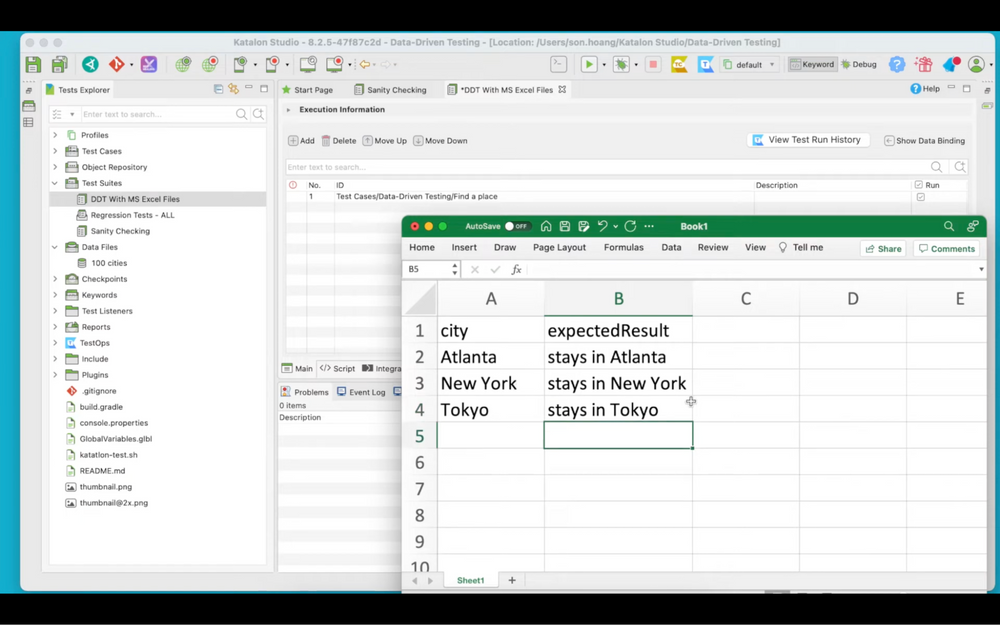Viewport: 1000px width, 625px height.
Task: Click the Excel Home icon in title bar
Action: pos(546,227)
